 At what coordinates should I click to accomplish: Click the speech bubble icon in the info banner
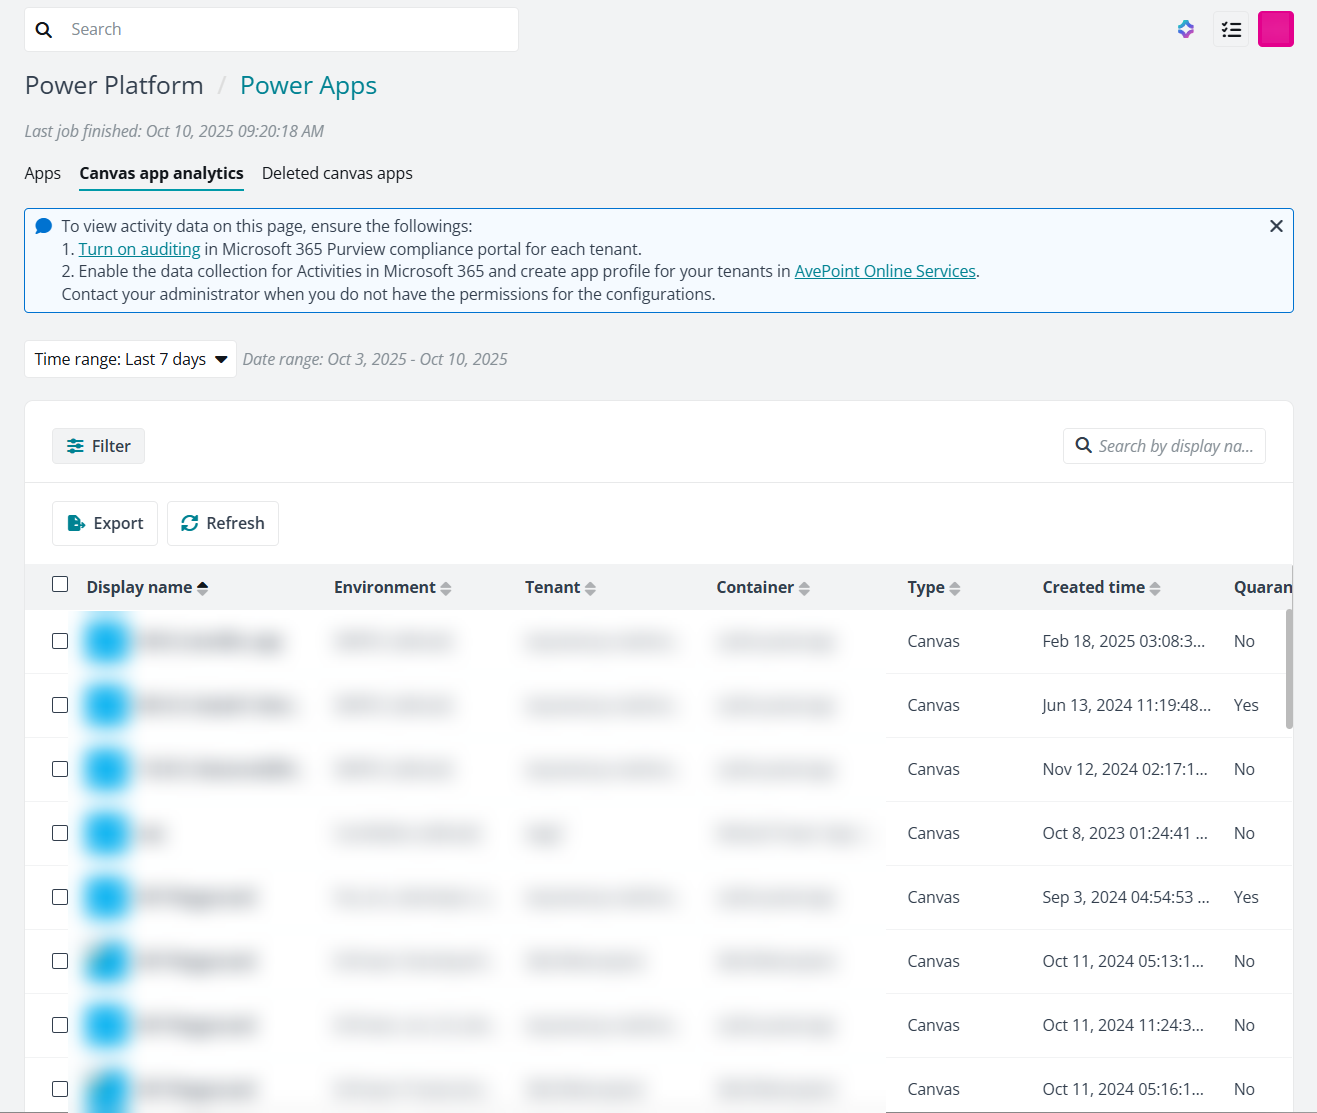click(x=43, y=225)
